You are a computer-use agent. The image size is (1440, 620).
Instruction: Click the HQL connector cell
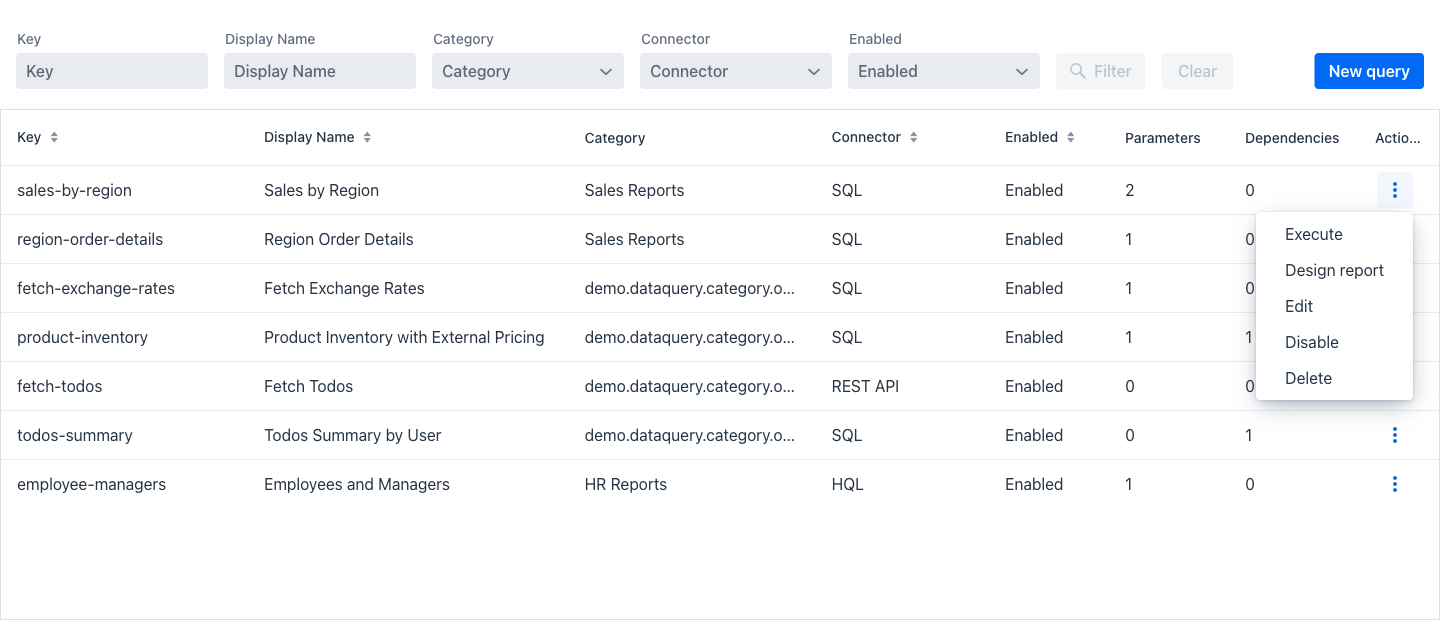click(x=847, y=484)
